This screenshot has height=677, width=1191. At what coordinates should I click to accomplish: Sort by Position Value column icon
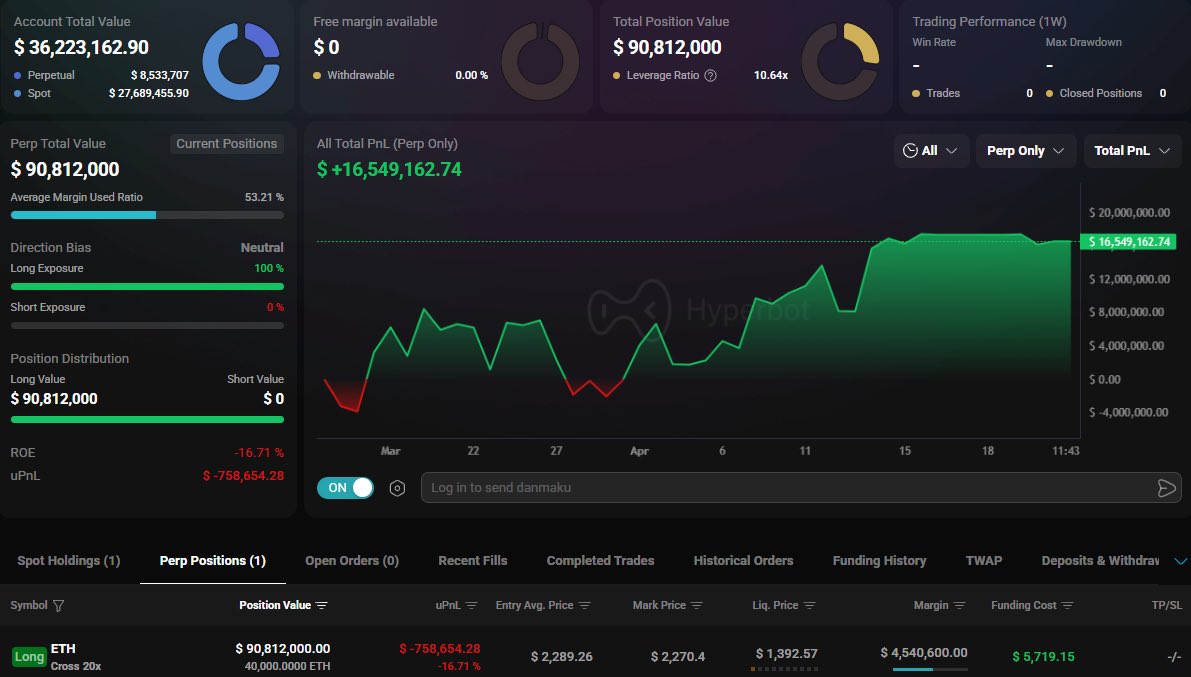(321, 606)
